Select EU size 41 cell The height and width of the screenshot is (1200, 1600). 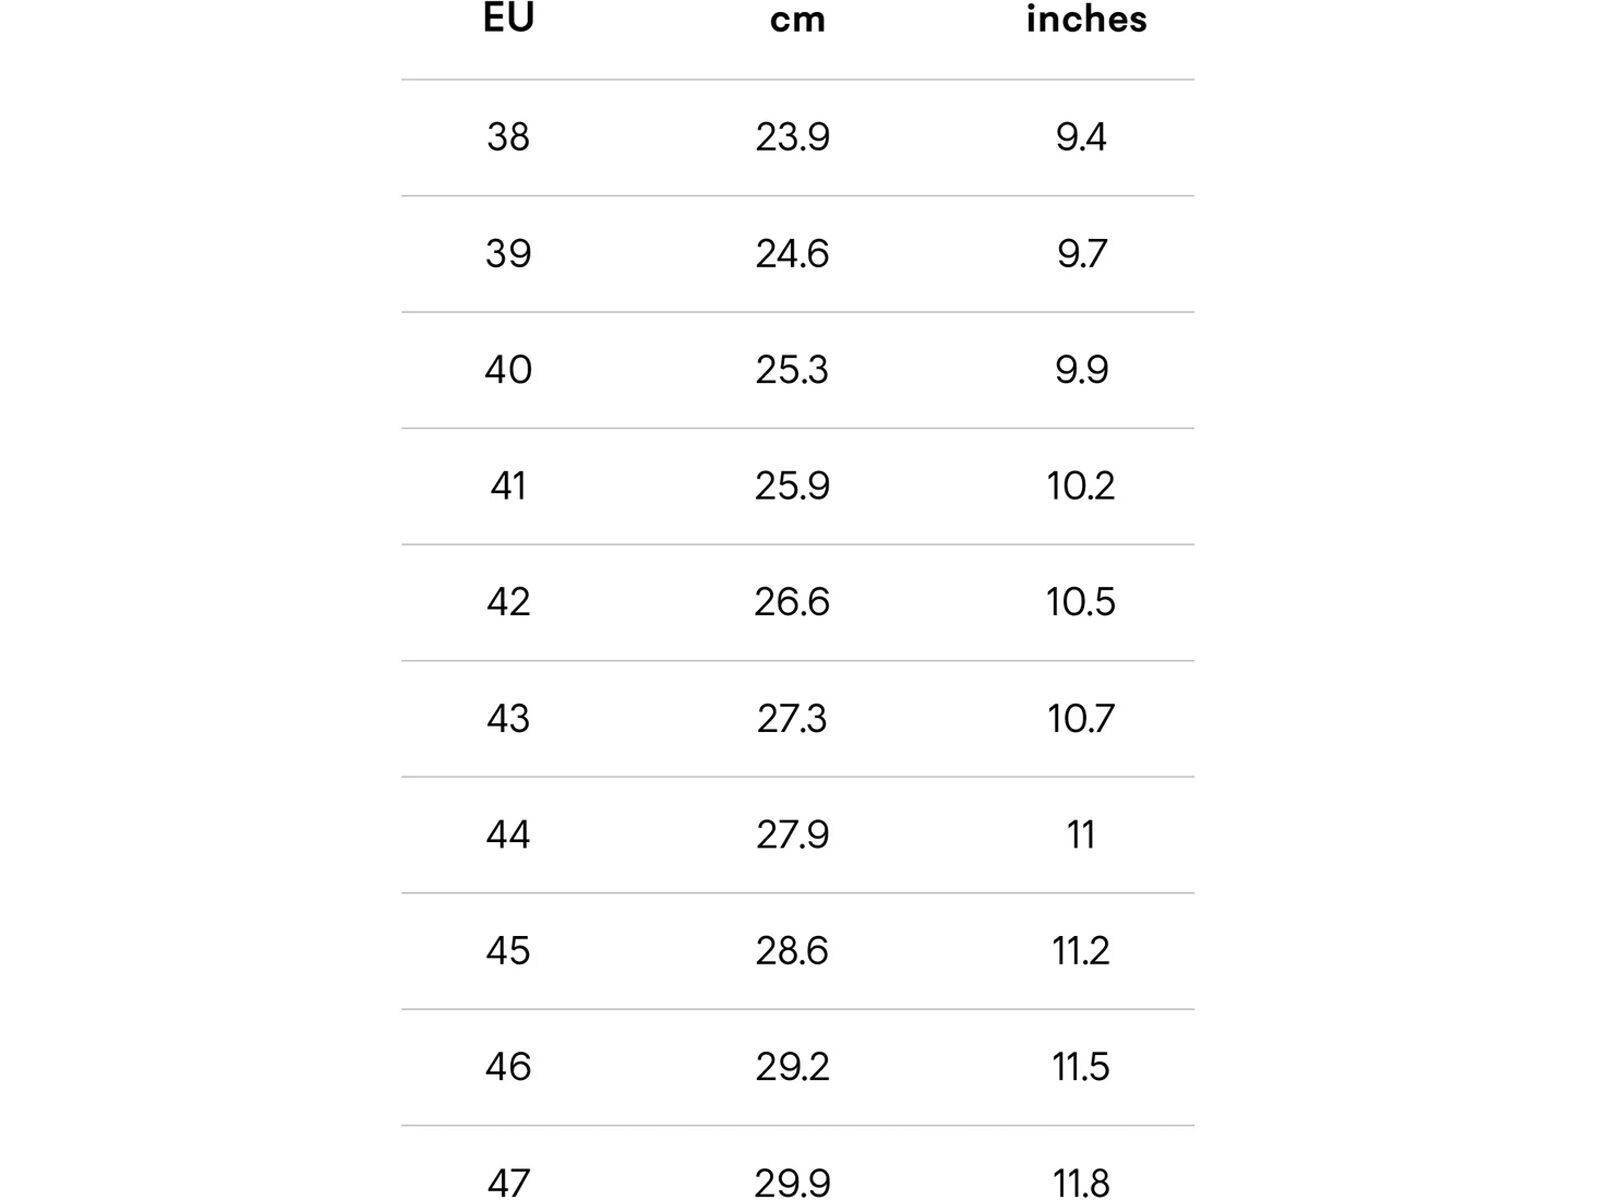[508, 486]
